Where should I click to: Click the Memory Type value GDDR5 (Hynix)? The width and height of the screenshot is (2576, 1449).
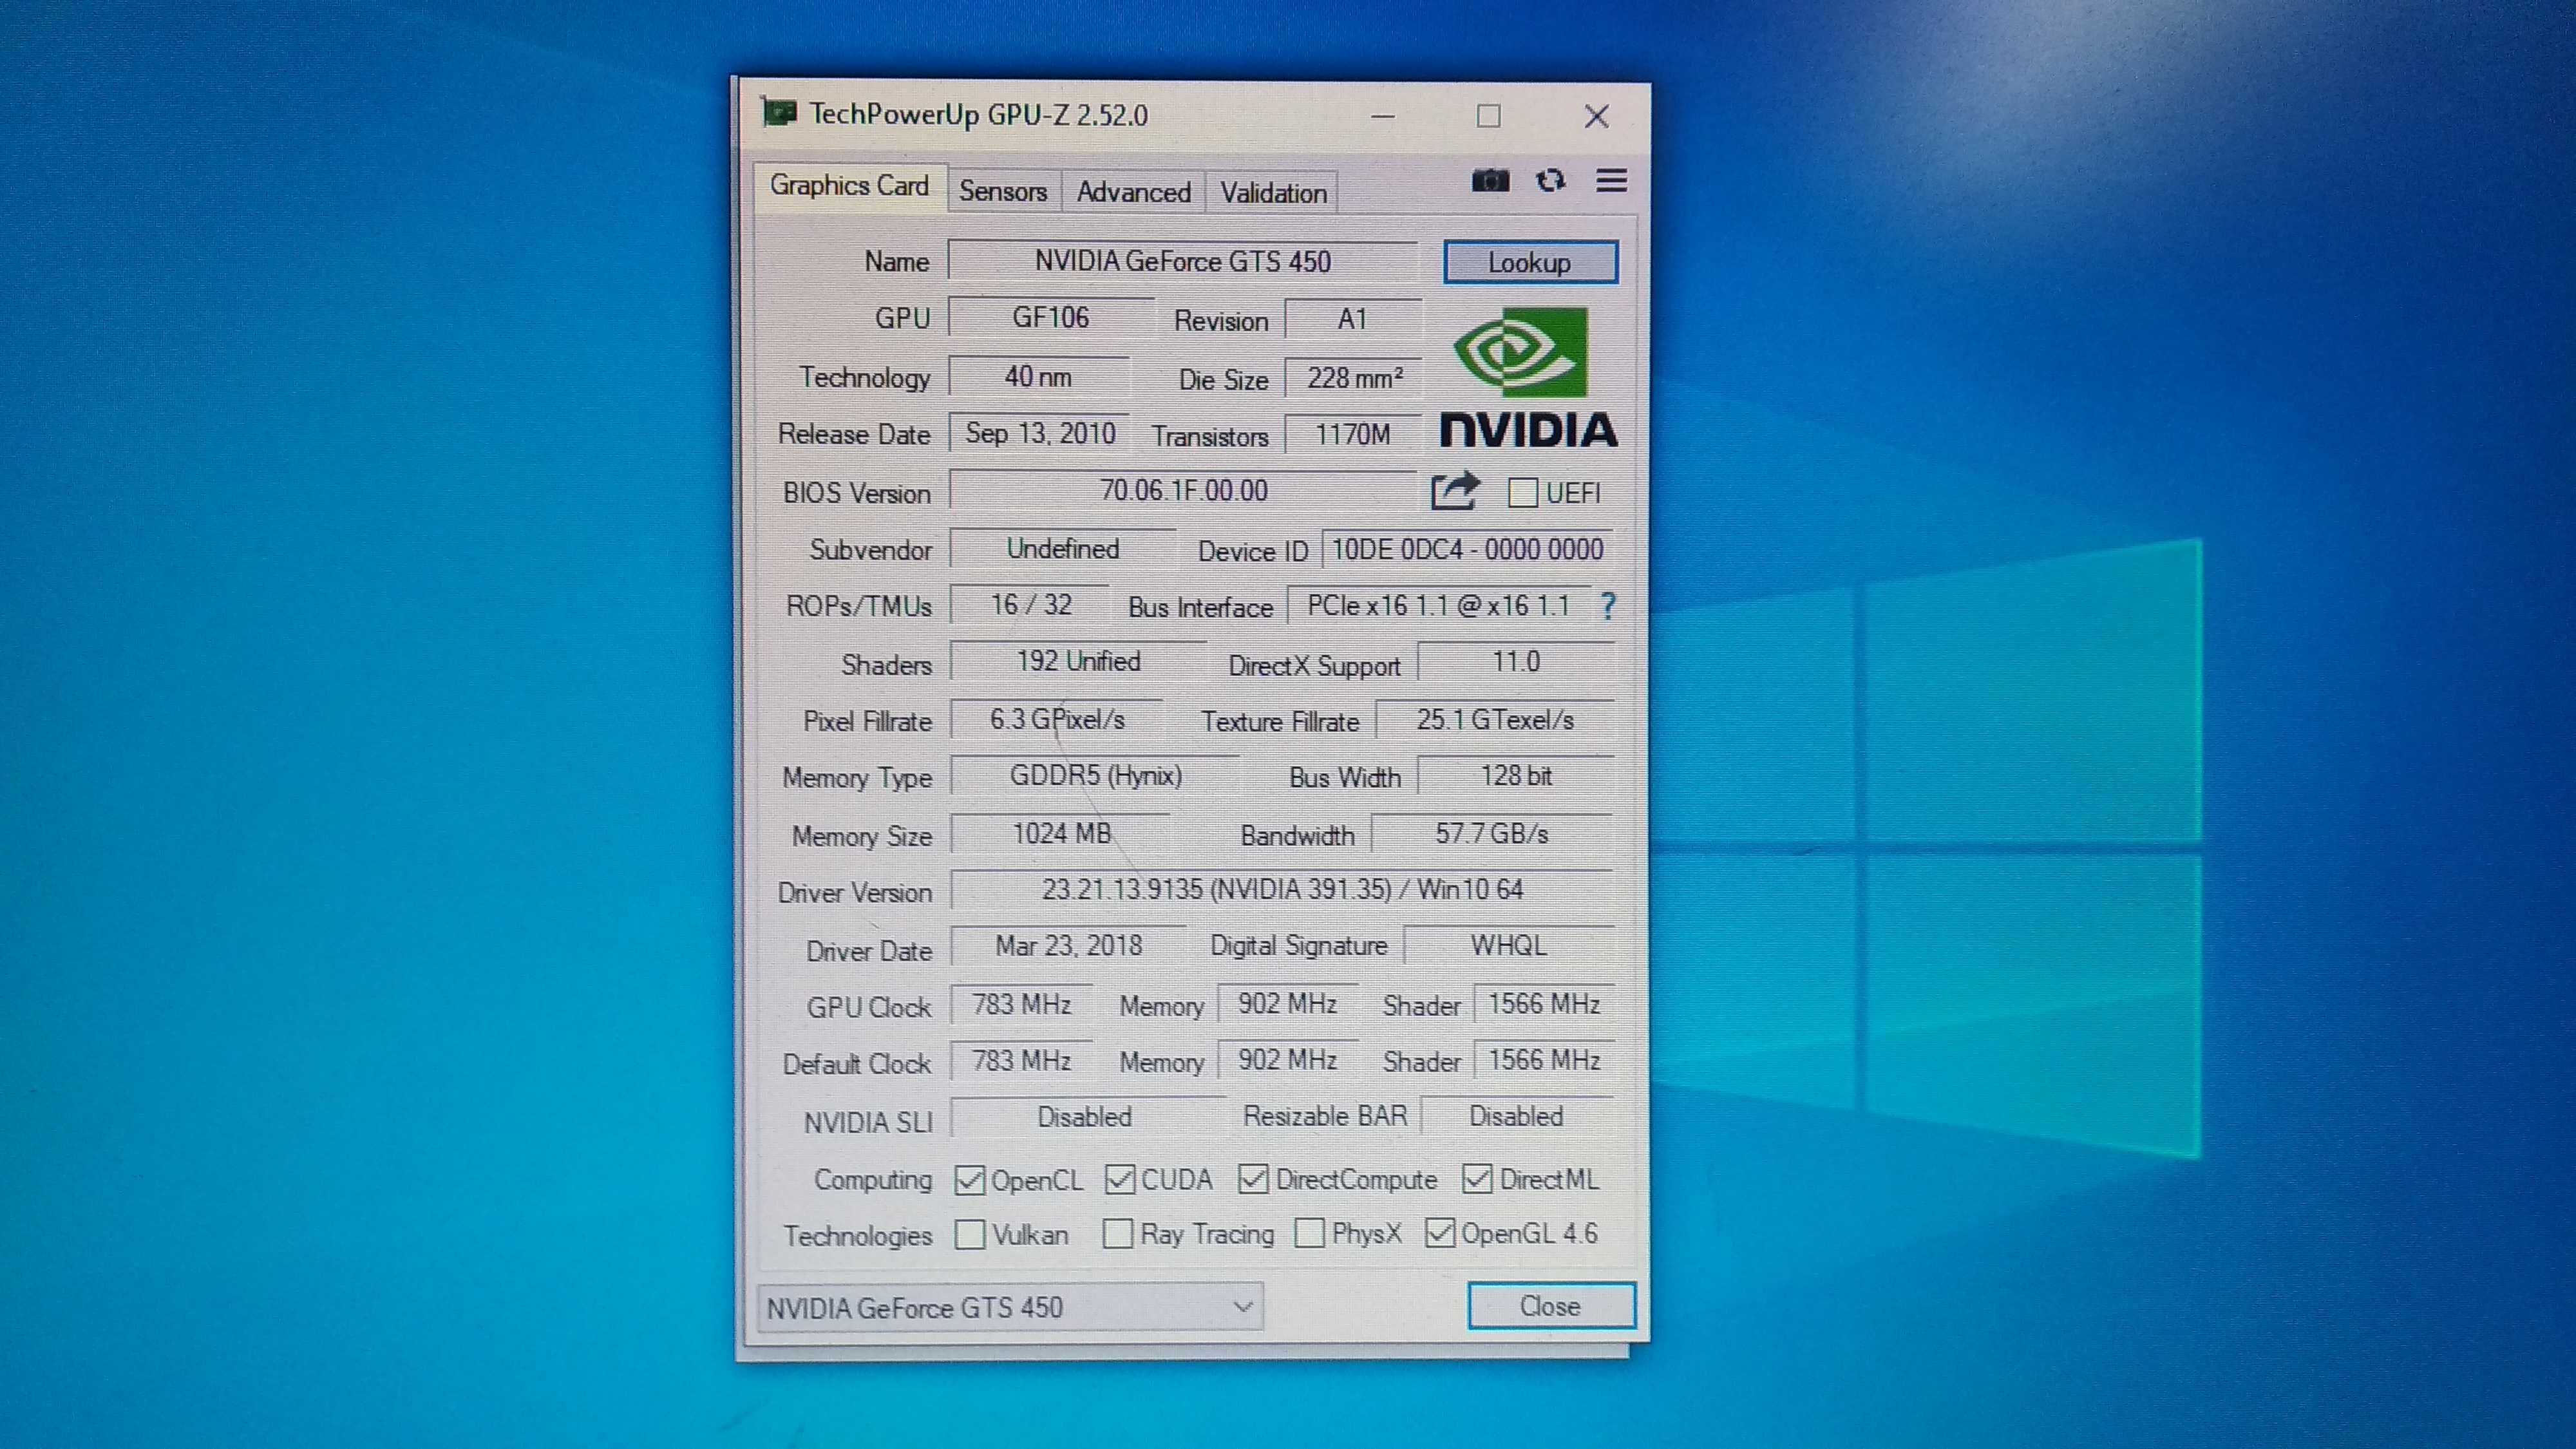pyautogui.click(x=1095, y=776)
